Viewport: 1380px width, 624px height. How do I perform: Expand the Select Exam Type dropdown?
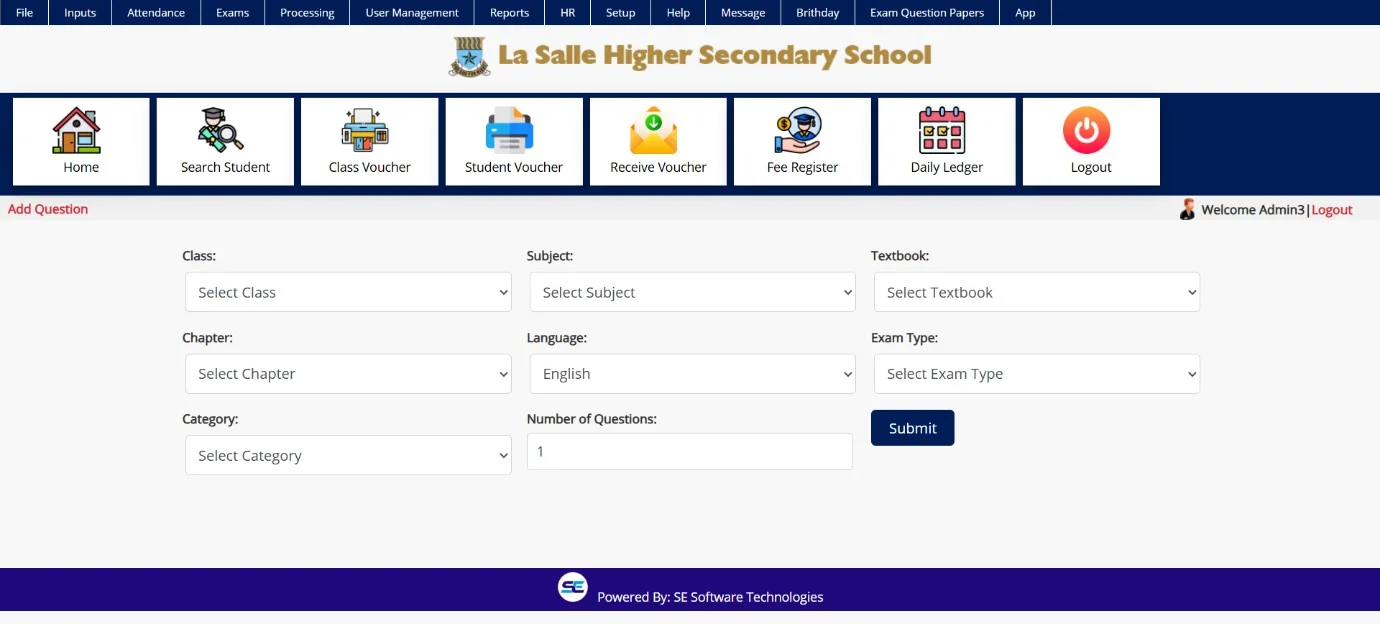[x=1036, y=374]
